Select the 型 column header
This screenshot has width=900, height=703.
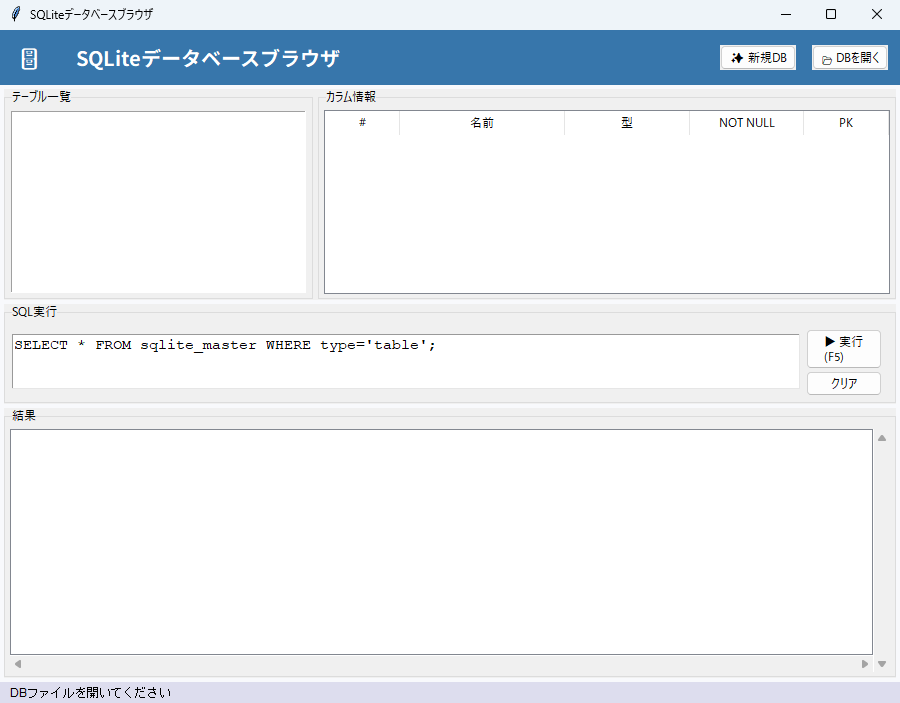pyautogui.click(x=627, y=123)
